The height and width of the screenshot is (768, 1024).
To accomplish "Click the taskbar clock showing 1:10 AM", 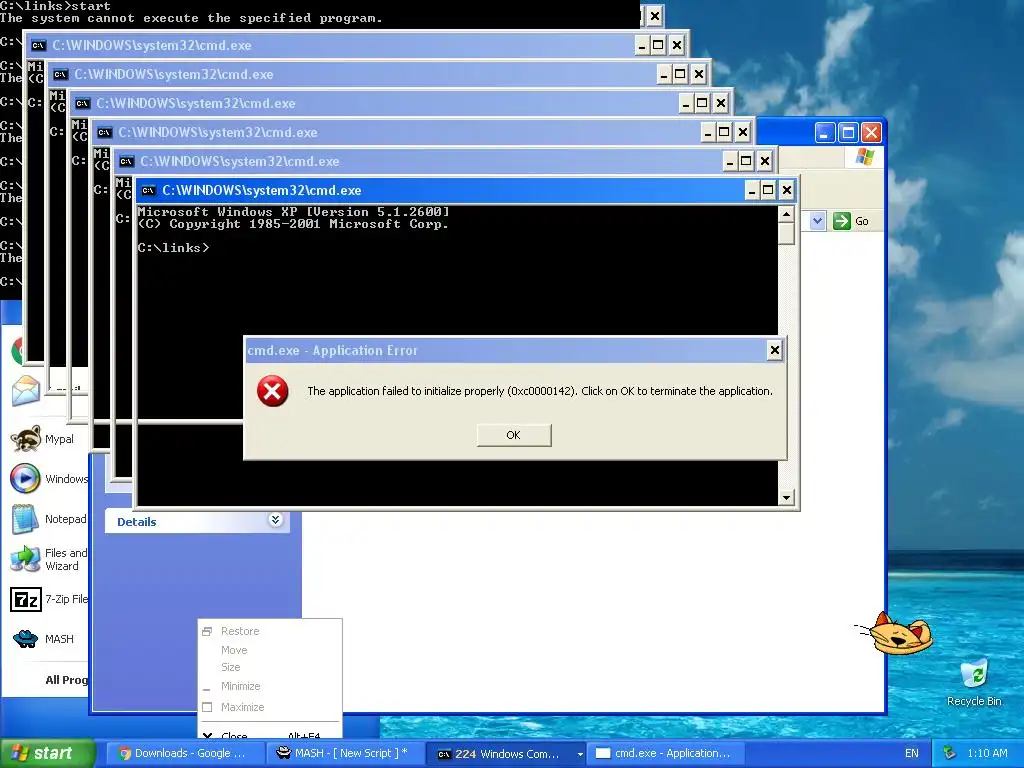I will pos(987,753).
